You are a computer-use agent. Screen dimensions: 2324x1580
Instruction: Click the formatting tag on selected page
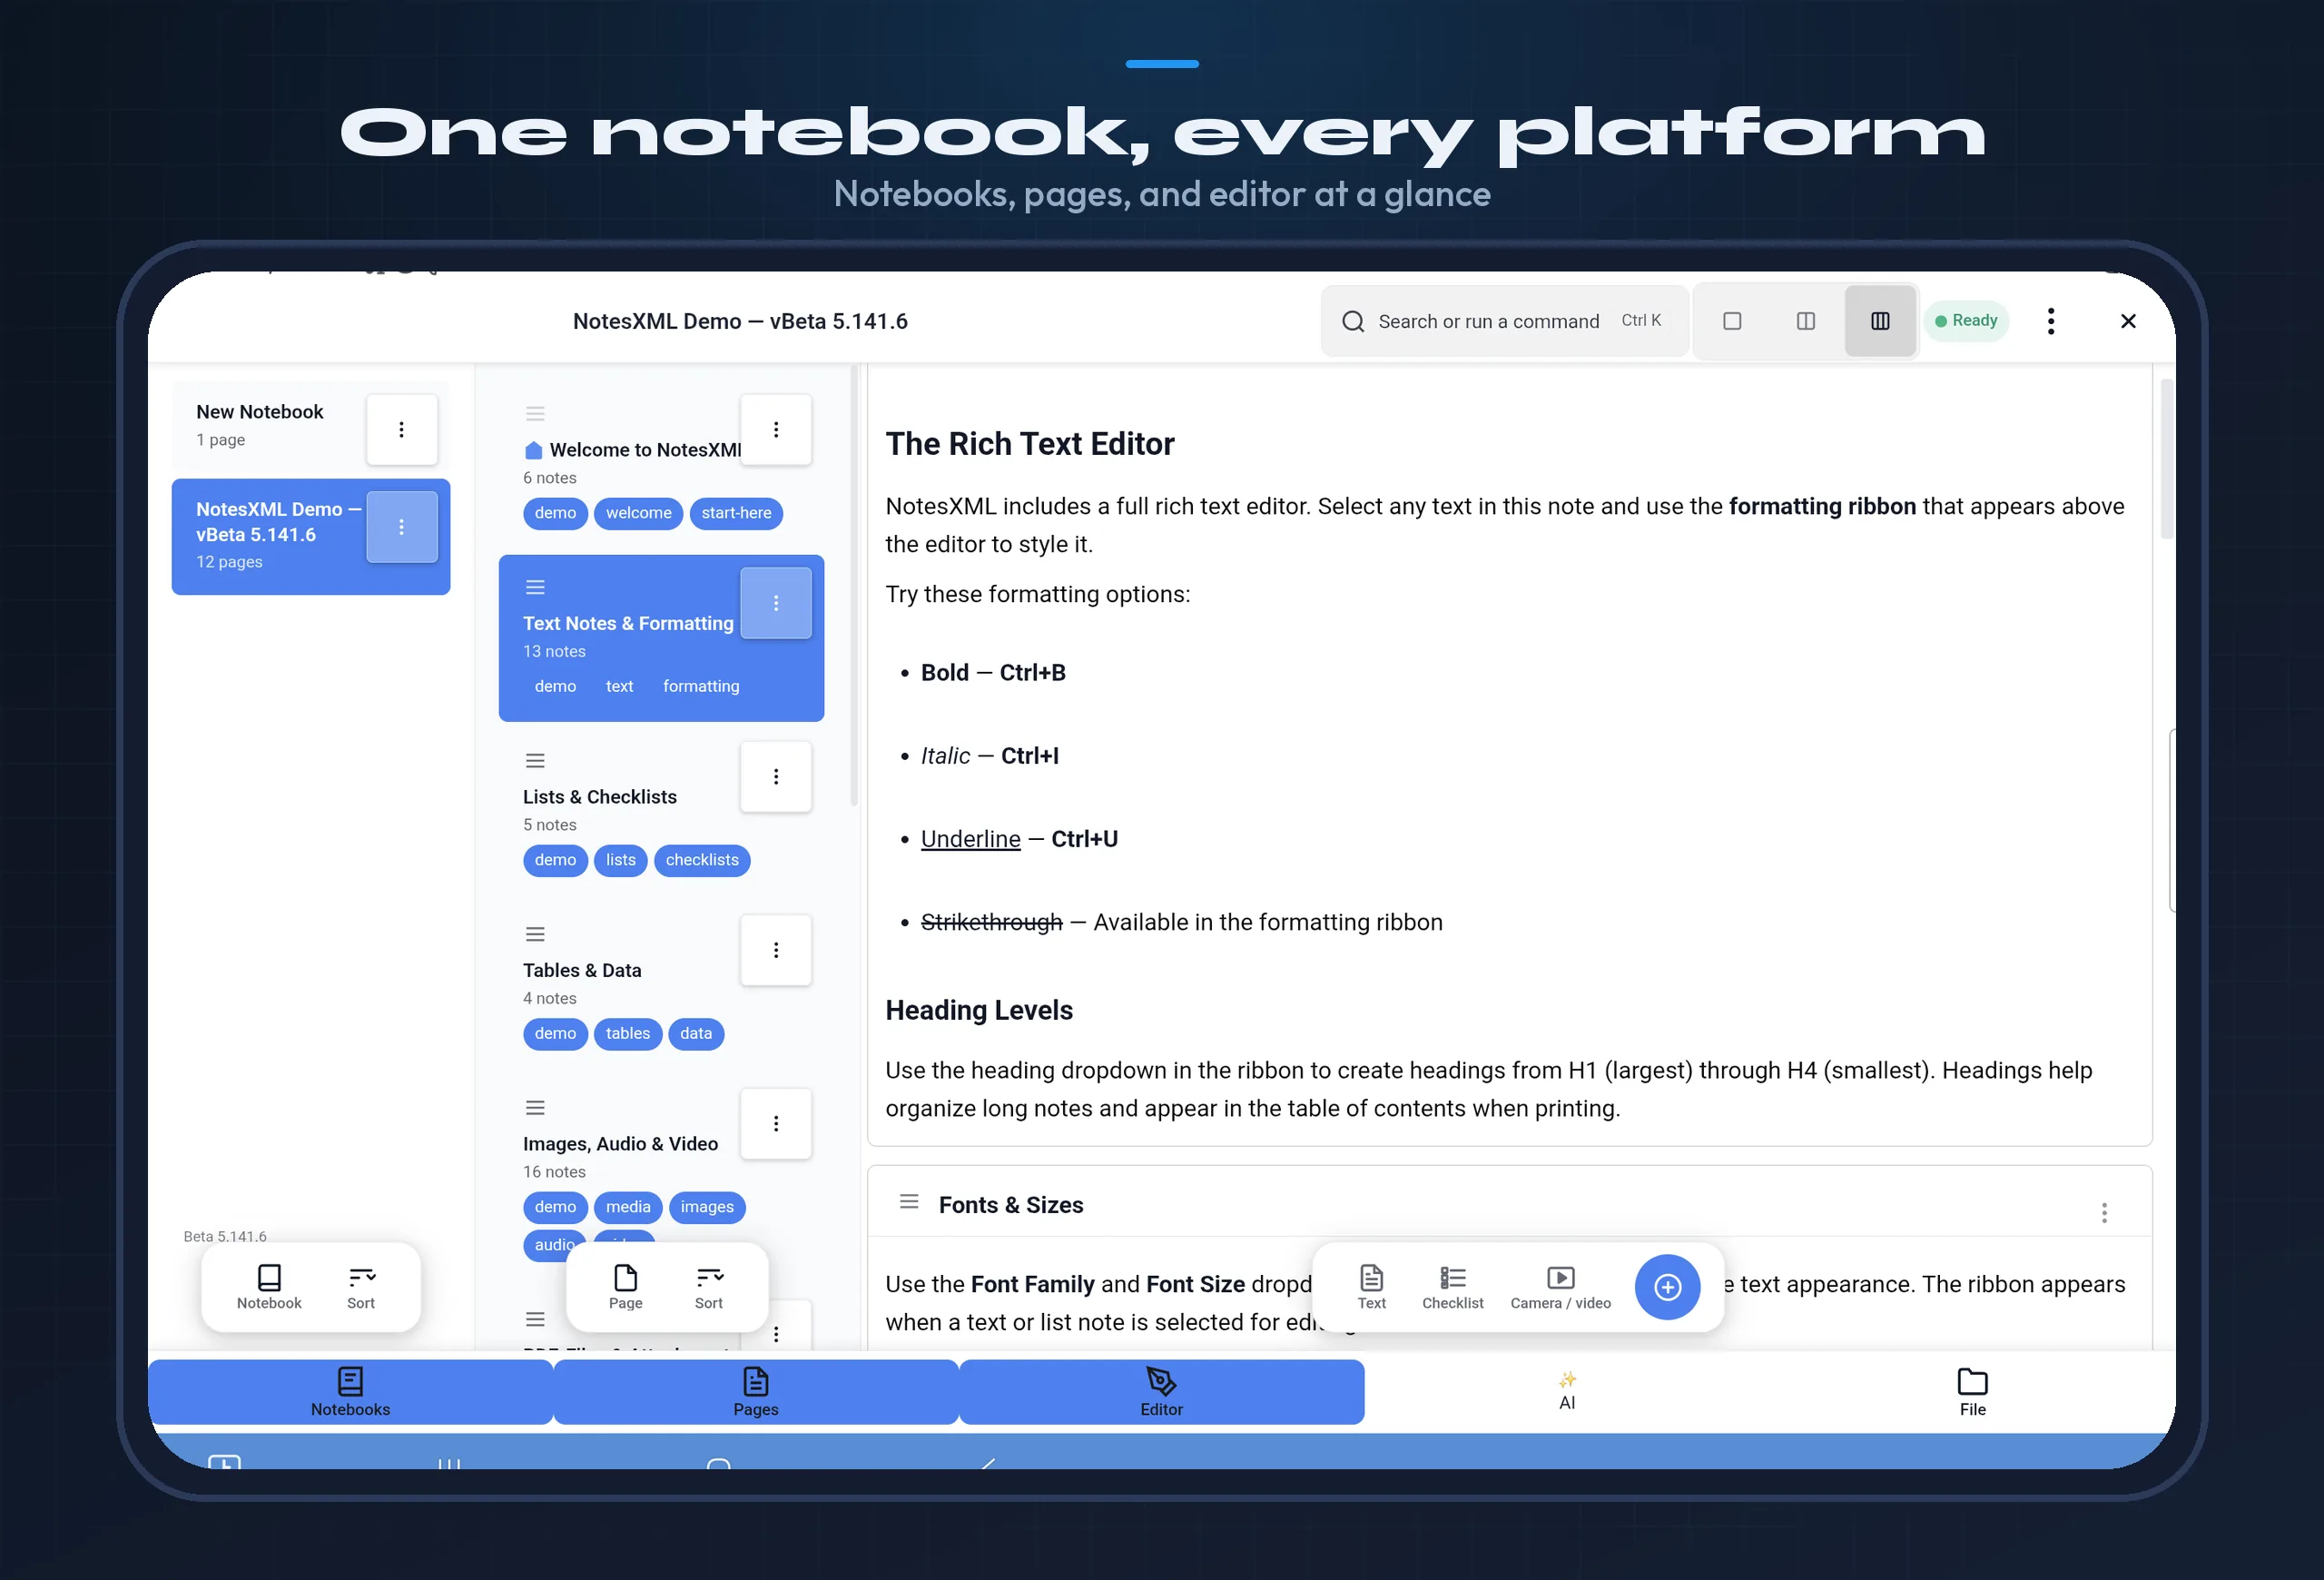701,686
